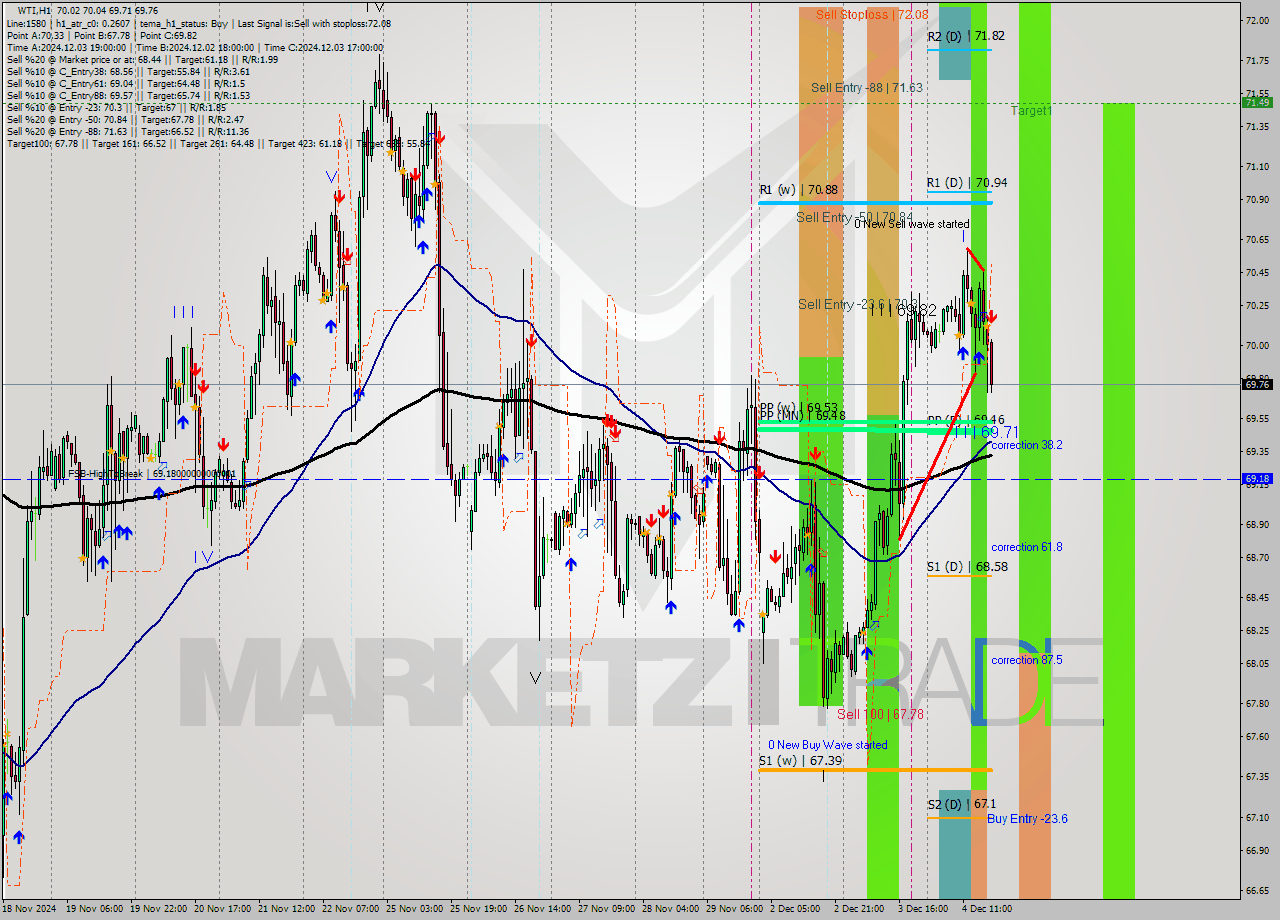Click the '18 Nov 2024' date label
This screenshot has width=1280, height=920.
pos(29,909)
